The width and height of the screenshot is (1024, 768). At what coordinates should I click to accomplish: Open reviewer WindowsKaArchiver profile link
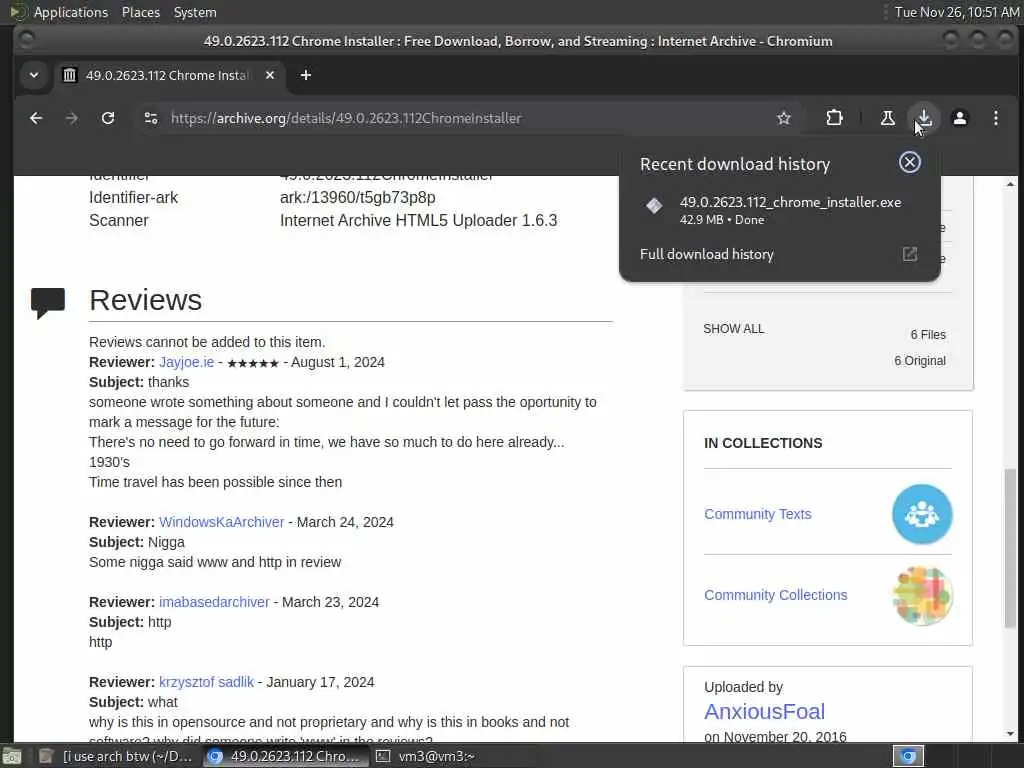coord(221,522)
